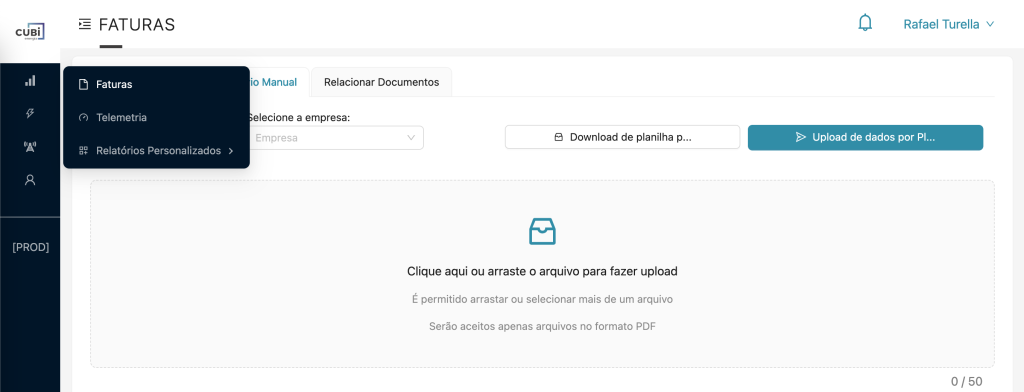The width and height of the screenshot is (1024, 392).
Task: Click the FATURAS page title
Action: (x=137, y=25)
